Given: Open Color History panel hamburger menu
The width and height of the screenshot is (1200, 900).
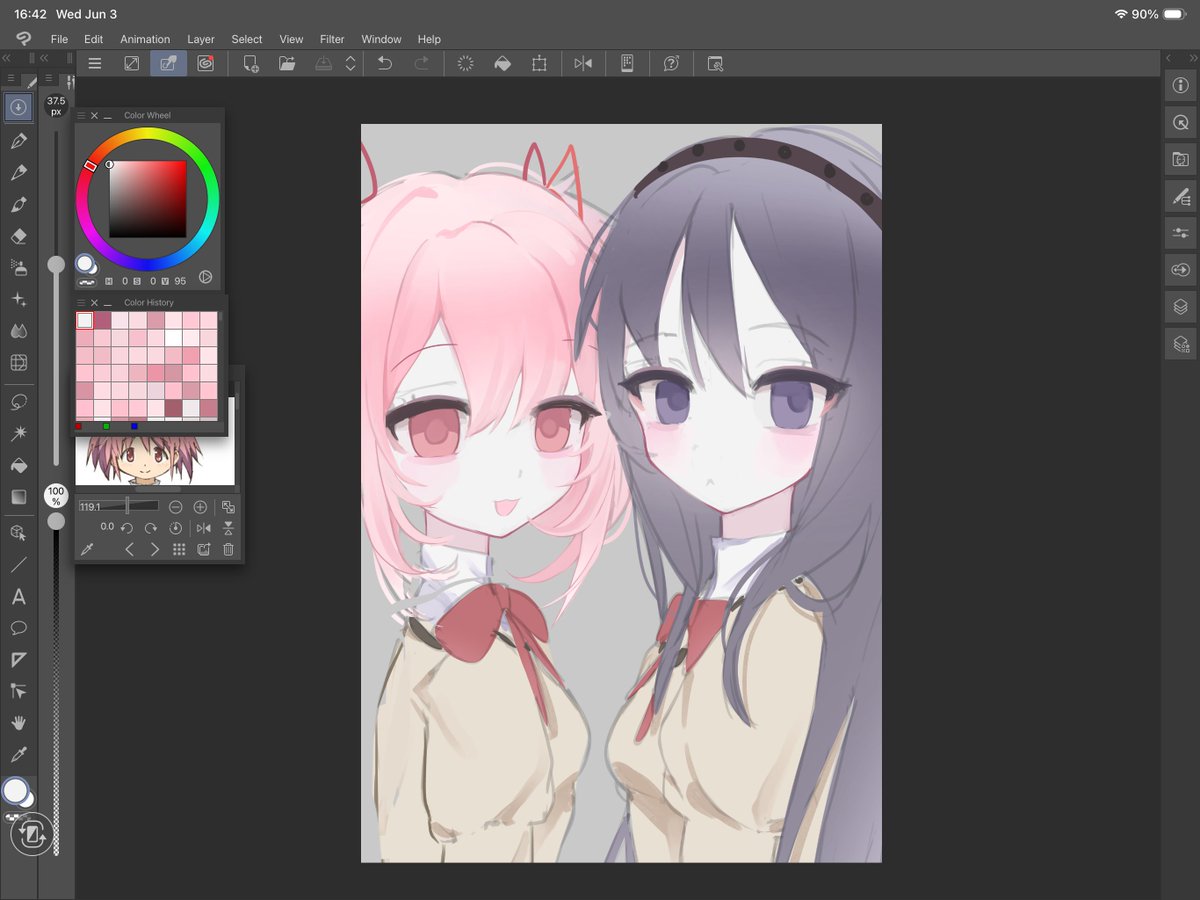Looking at the screenshot, I should [x=82, y=302].
